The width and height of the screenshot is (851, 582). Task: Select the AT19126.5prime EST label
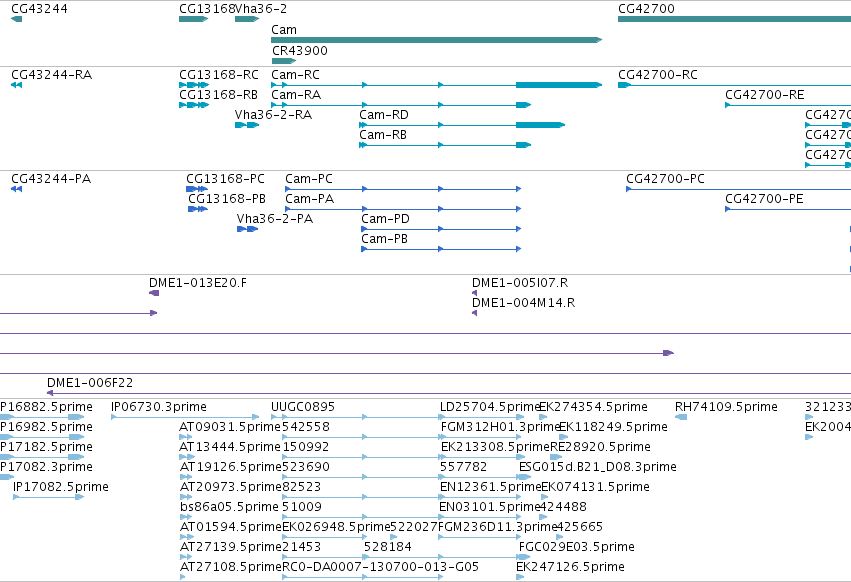click(230, 467)
